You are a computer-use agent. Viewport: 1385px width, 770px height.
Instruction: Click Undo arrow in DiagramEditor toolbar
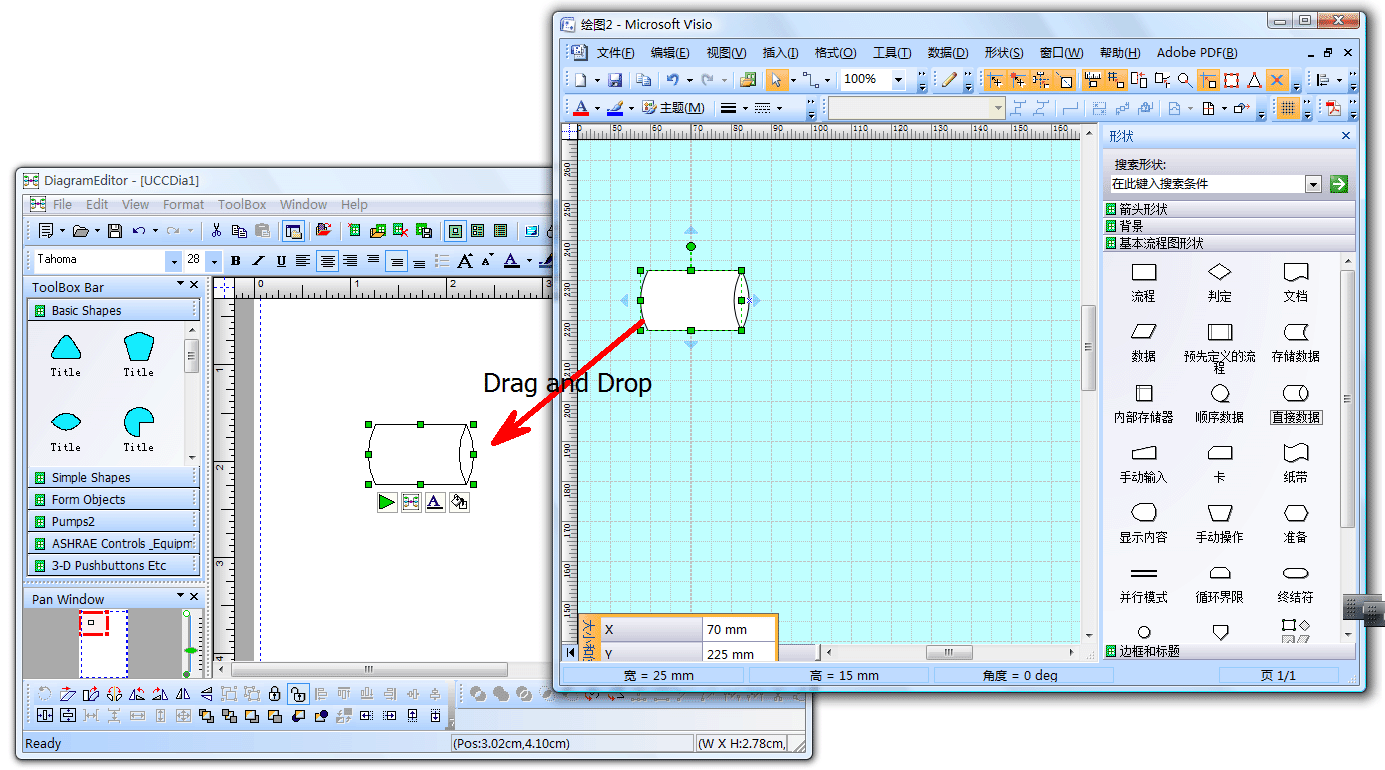point(139,231)
